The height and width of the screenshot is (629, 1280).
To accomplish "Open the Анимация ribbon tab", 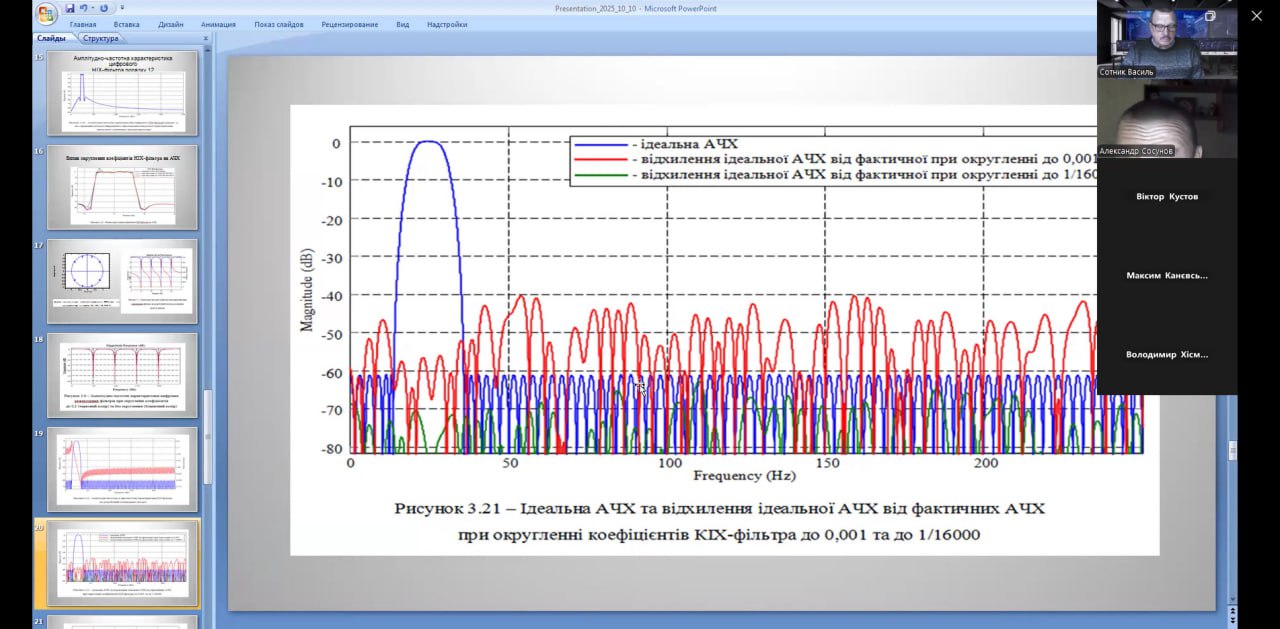I will (218, 24).
